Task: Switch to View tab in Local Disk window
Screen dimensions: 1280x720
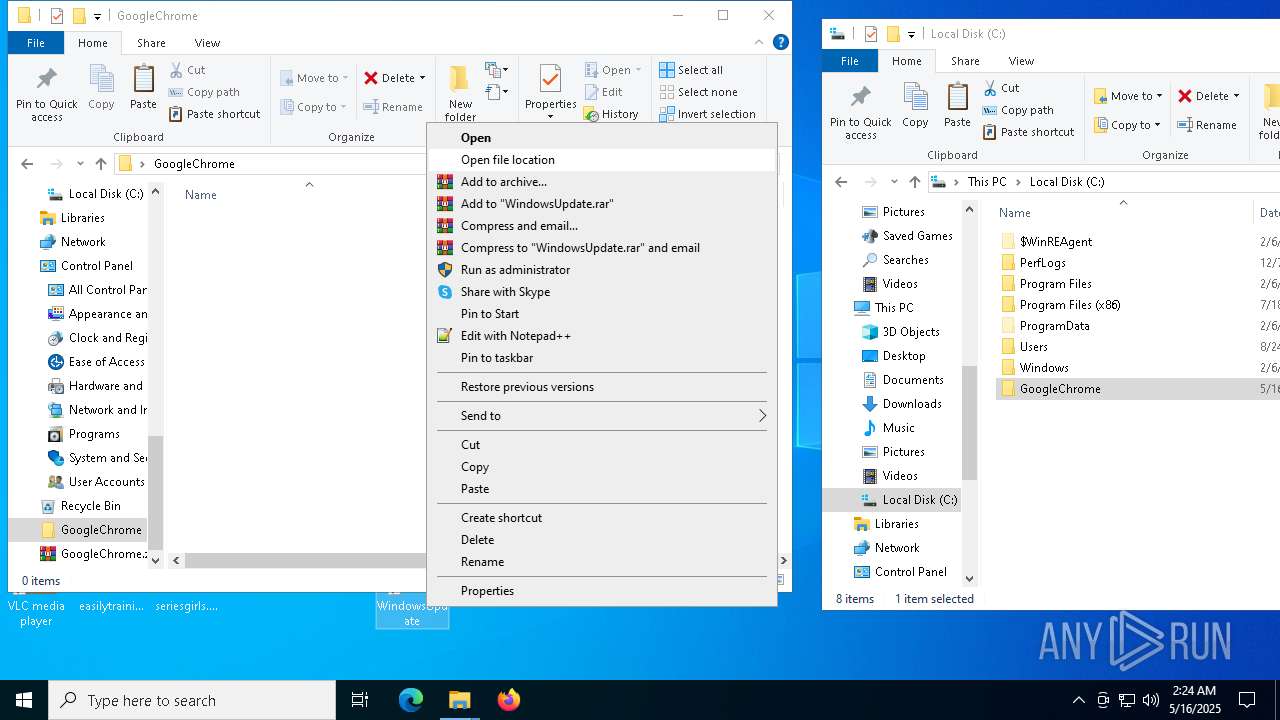Action: coord(1021,61)
